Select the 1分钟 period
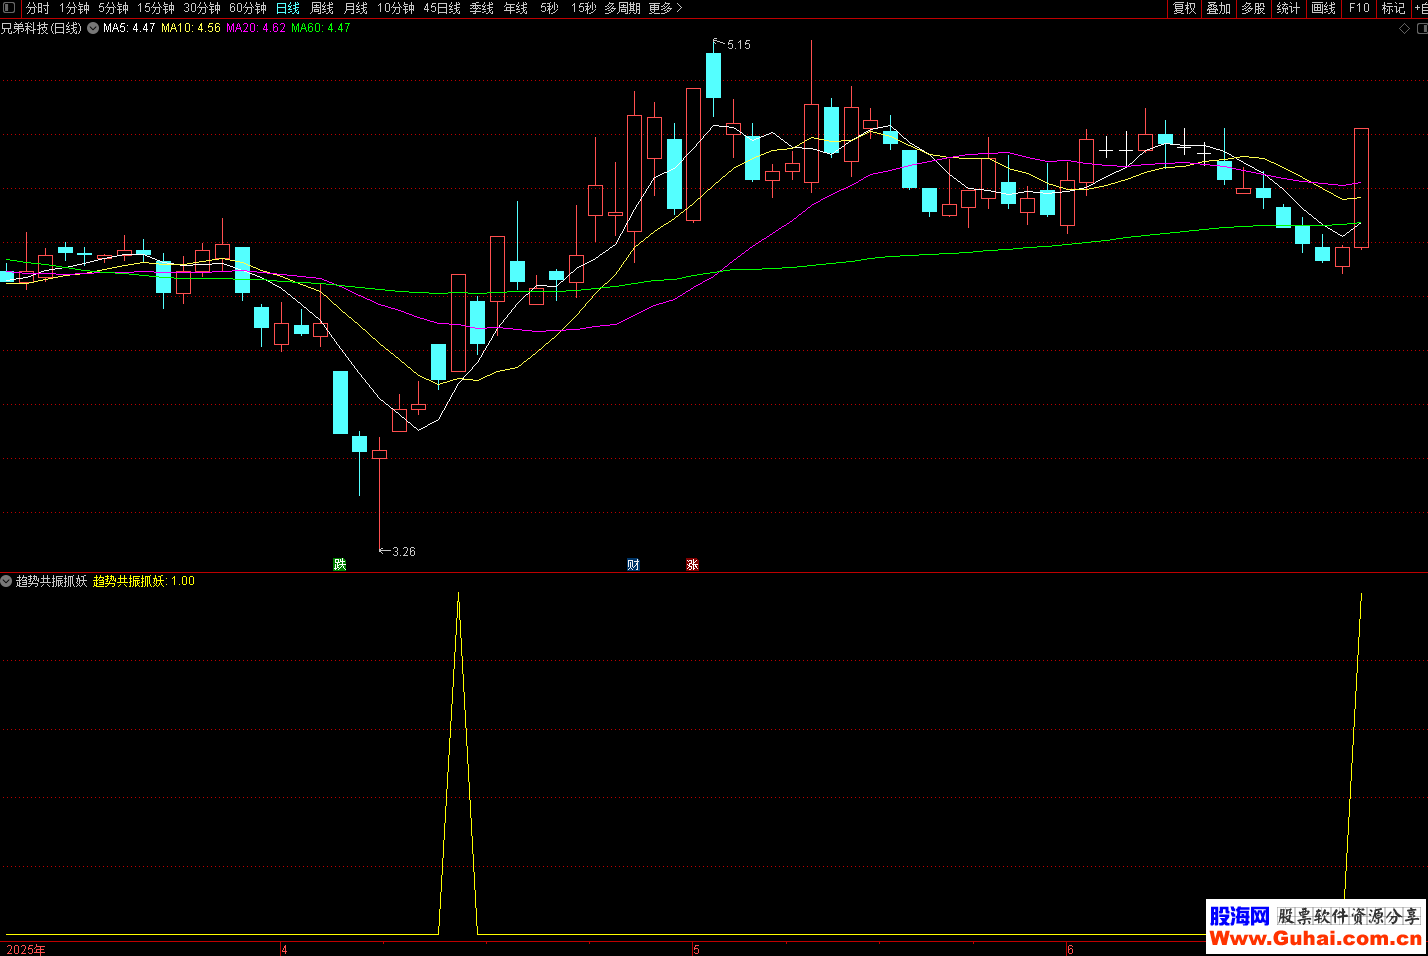Screen dimensions: 1428x956 coord(74,8)
